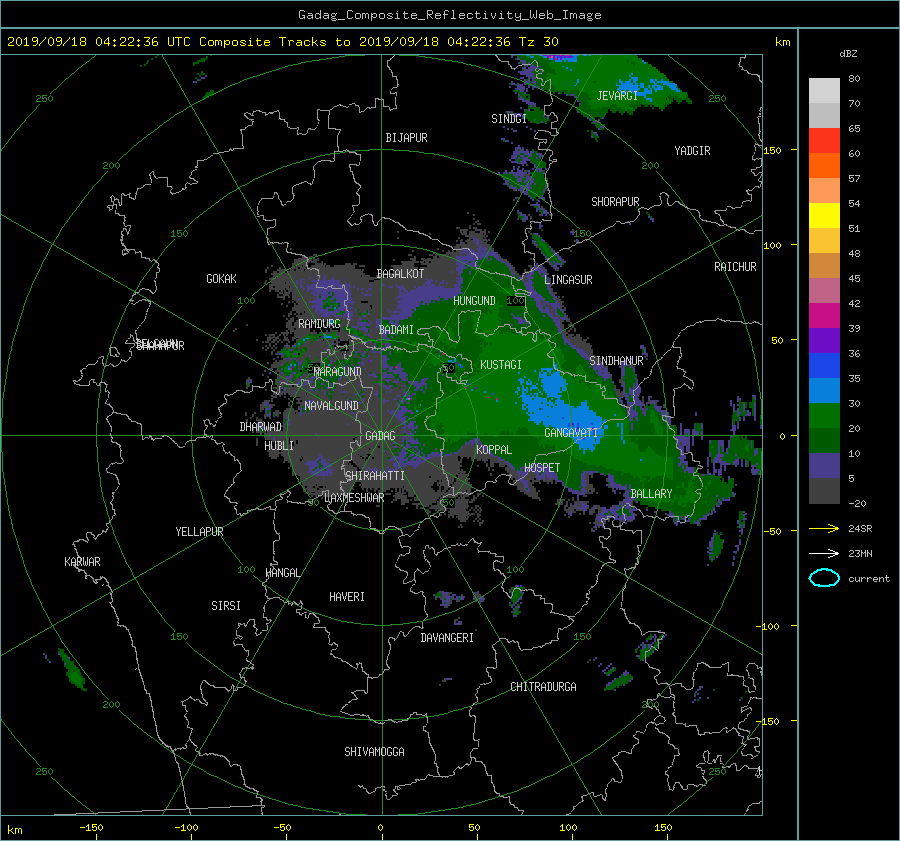This screenshot has width=900, height=841.
Task: Click the -150 tick on bottom axis
Action: coord(91,828)
